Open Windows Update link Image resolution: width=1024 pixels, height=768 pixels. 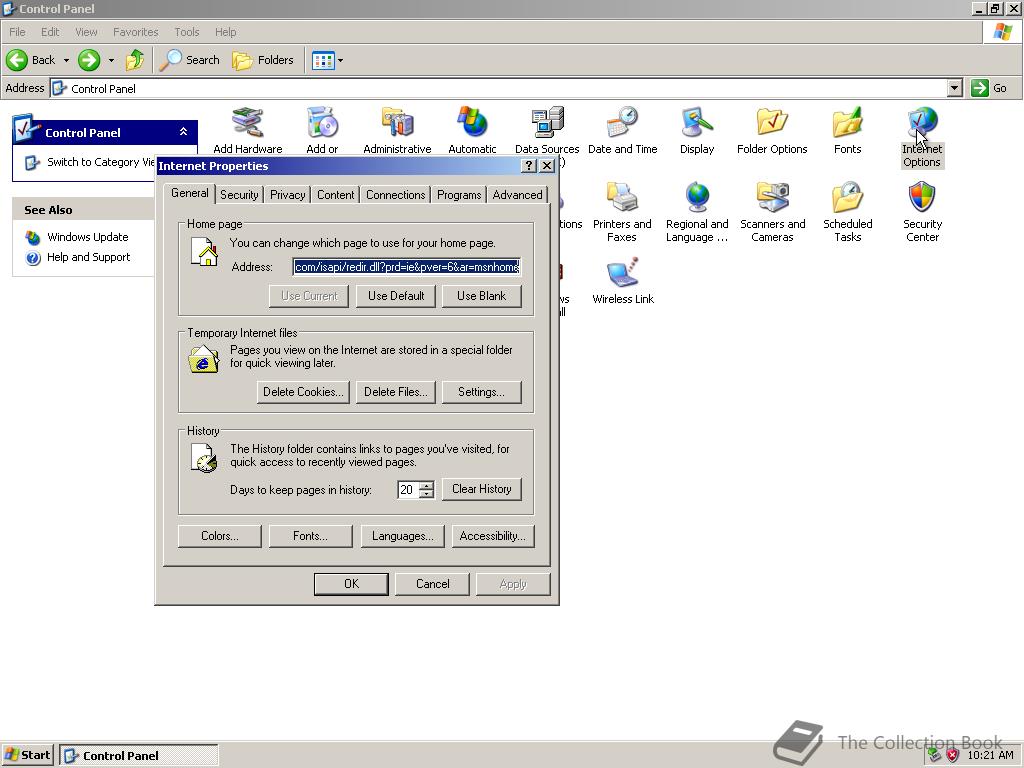(x=88, y=237)
